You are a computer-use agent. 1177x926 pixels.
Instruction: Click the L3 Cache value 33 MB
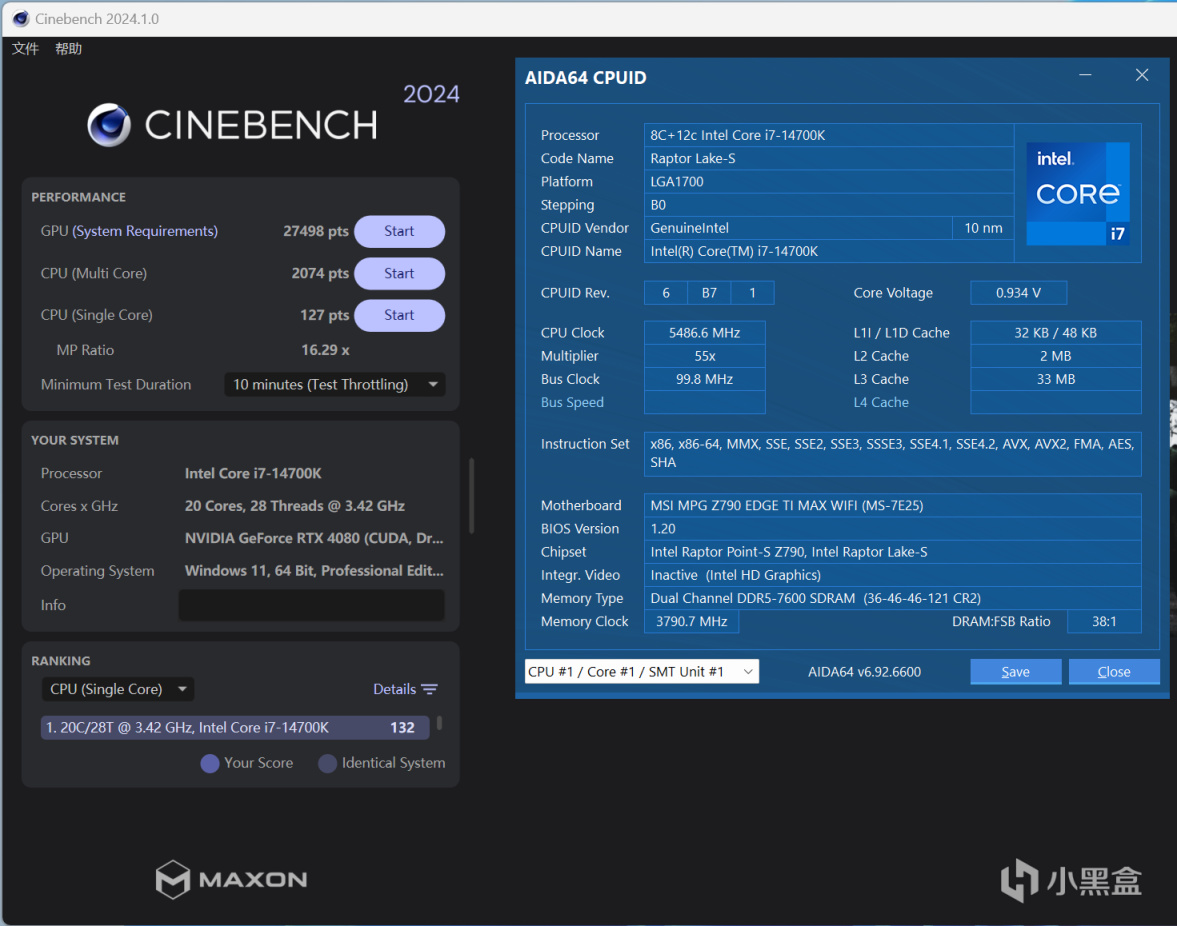point(1055,379)
